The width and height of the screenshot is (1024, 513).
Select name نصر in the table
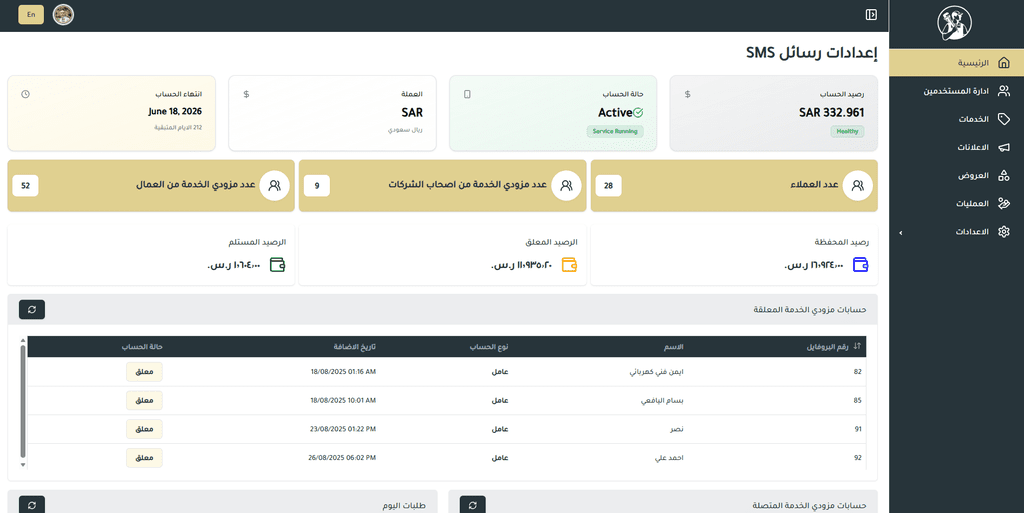point(677,429)
